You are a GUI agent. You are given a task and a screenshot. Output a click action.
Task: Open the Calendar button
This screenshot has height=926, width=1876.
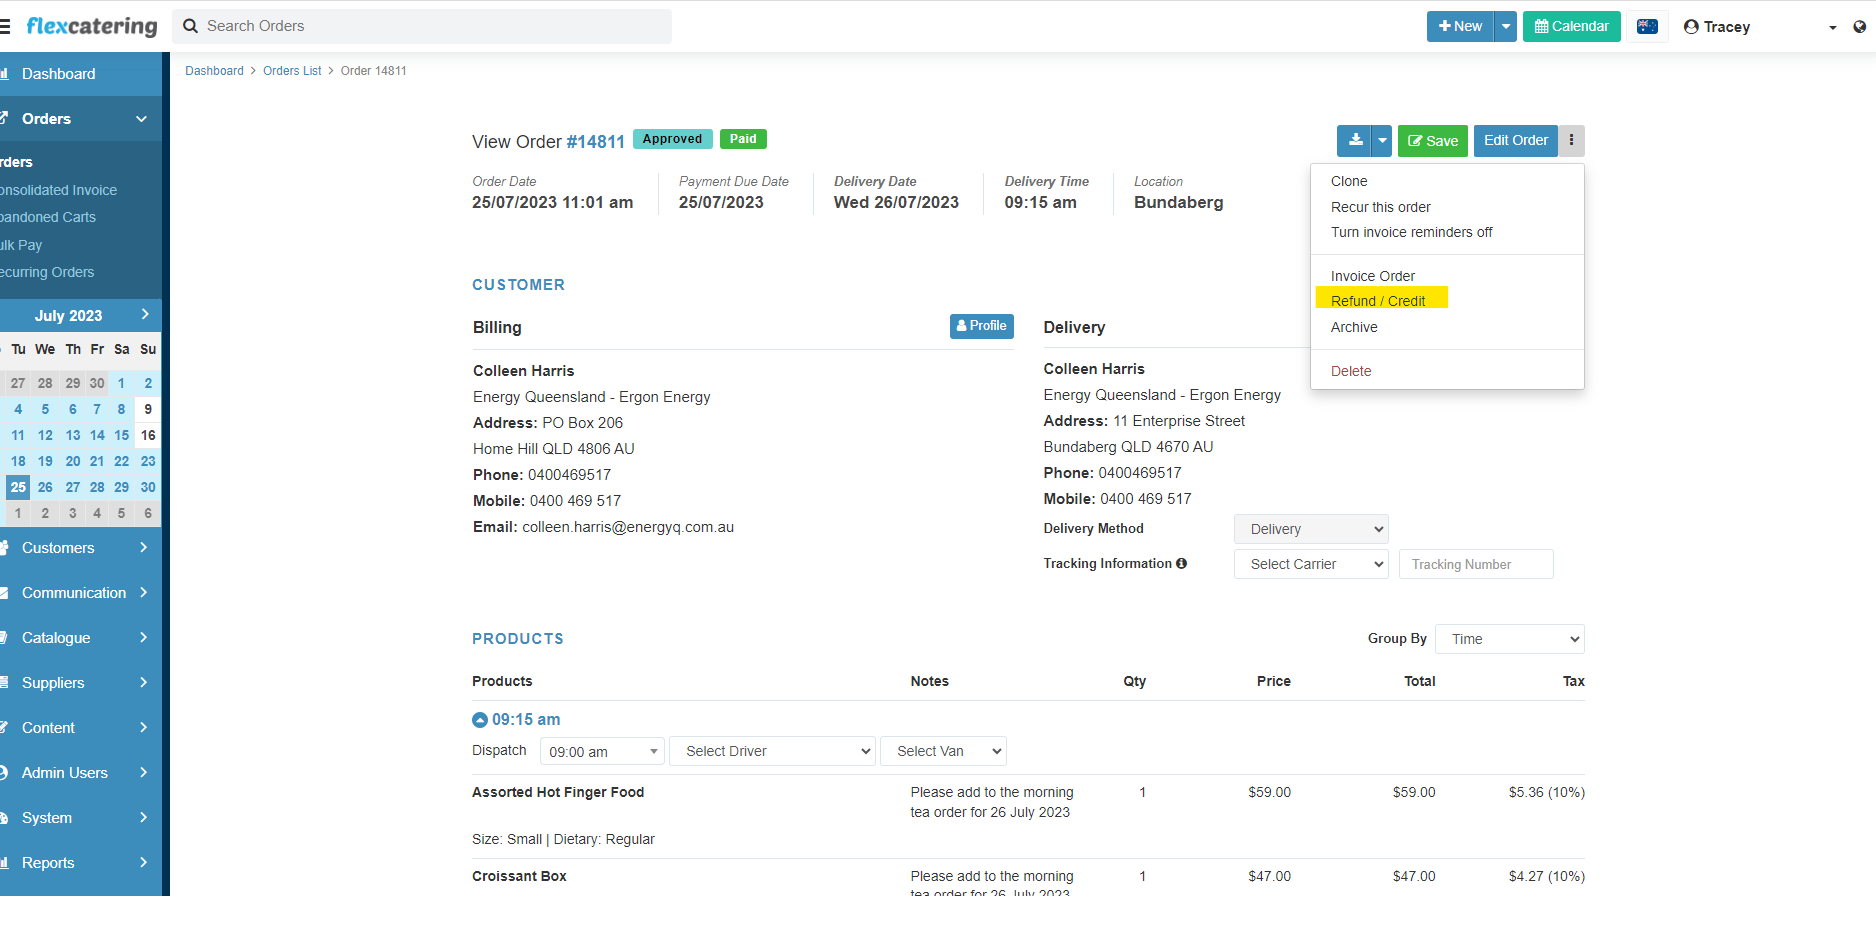(x=1572, y=27)
